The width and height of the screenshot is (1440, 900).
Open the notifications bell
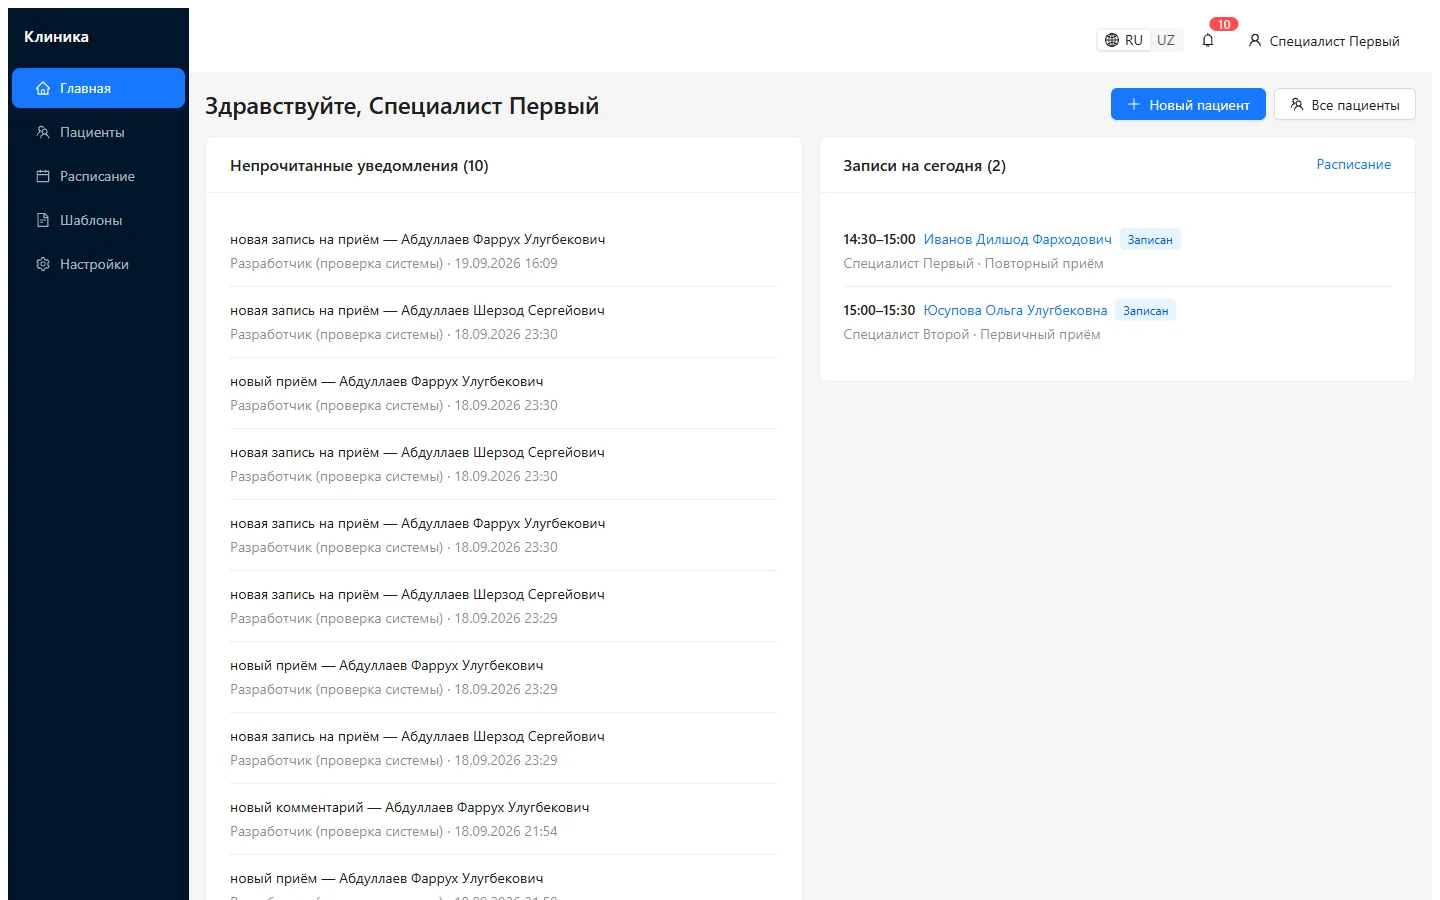coord(1208,41)
